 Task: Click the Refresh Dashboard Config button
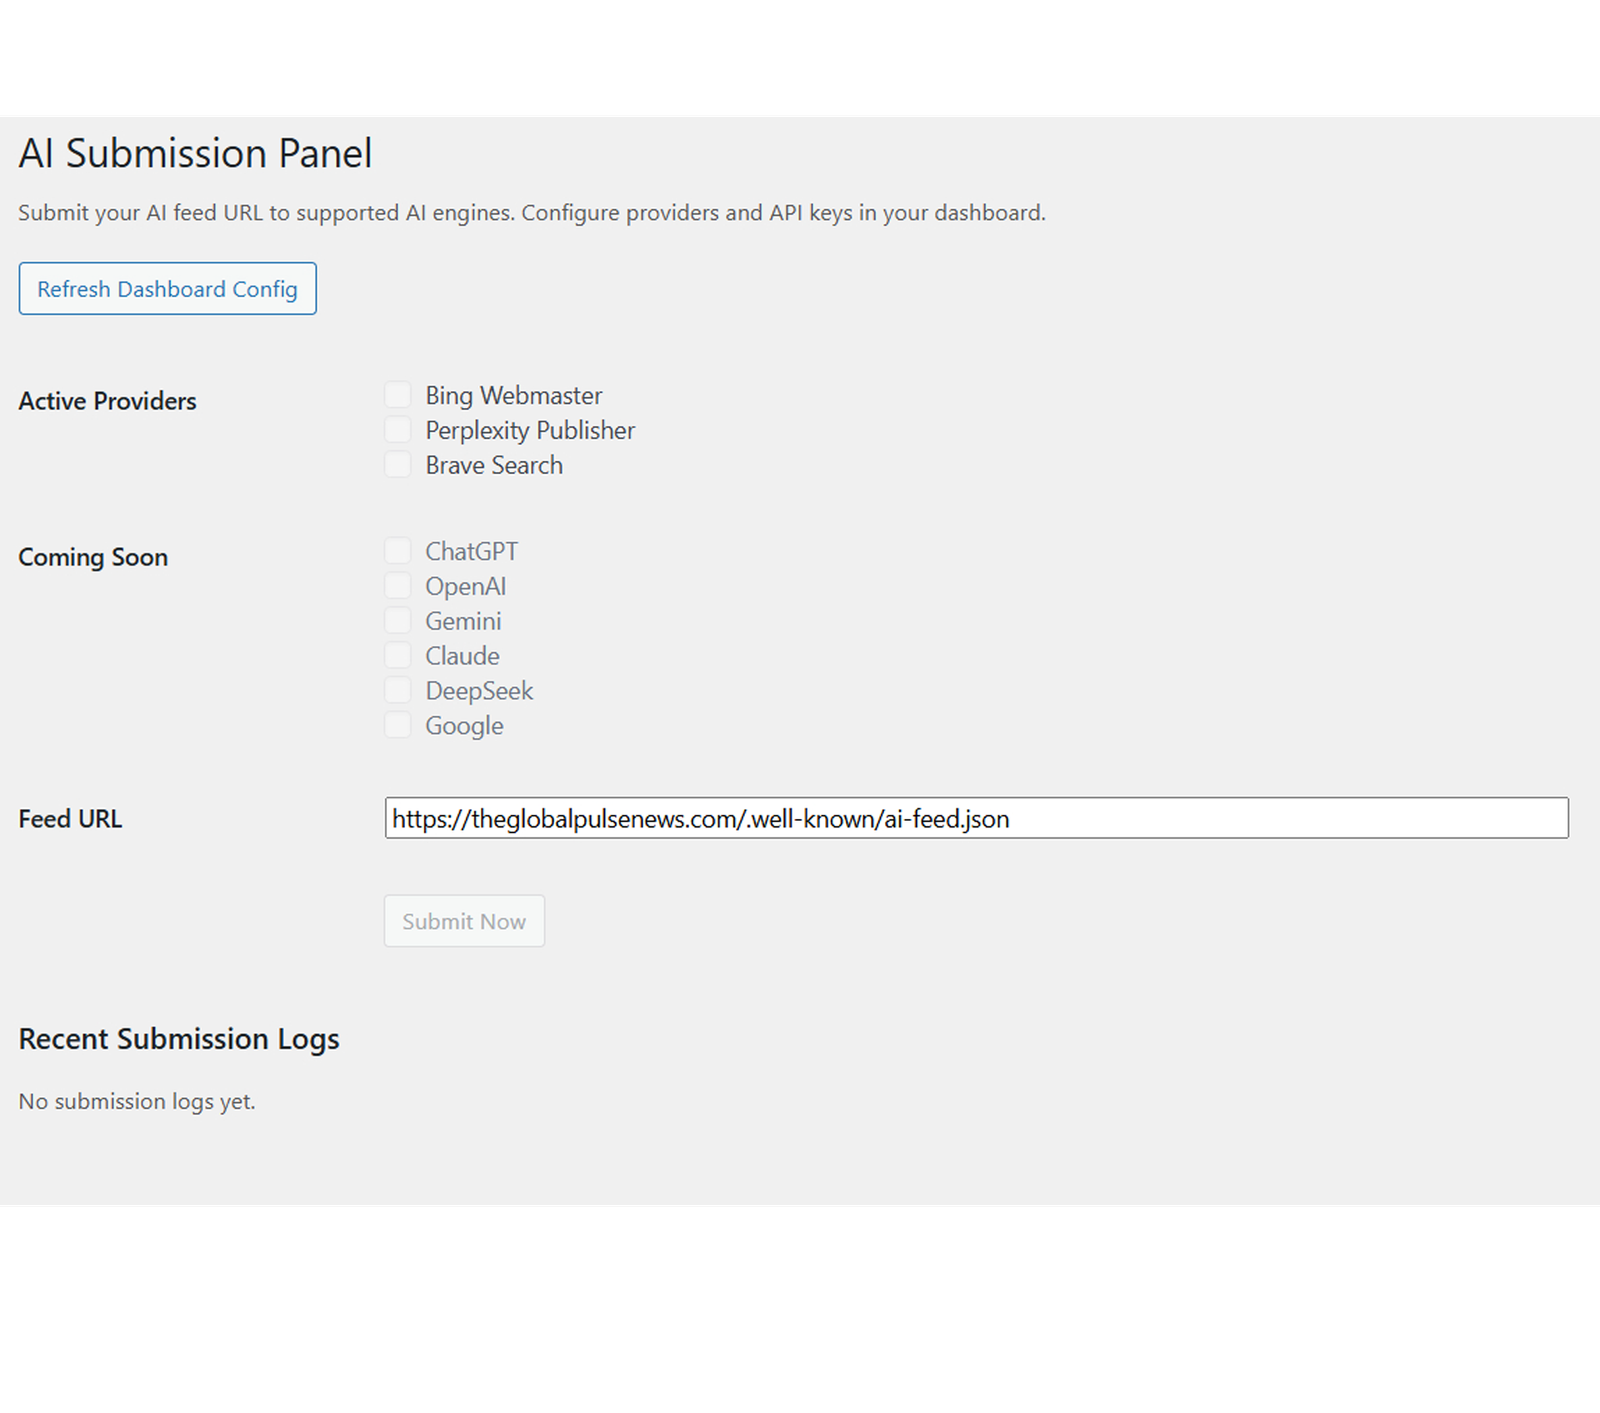167,289
